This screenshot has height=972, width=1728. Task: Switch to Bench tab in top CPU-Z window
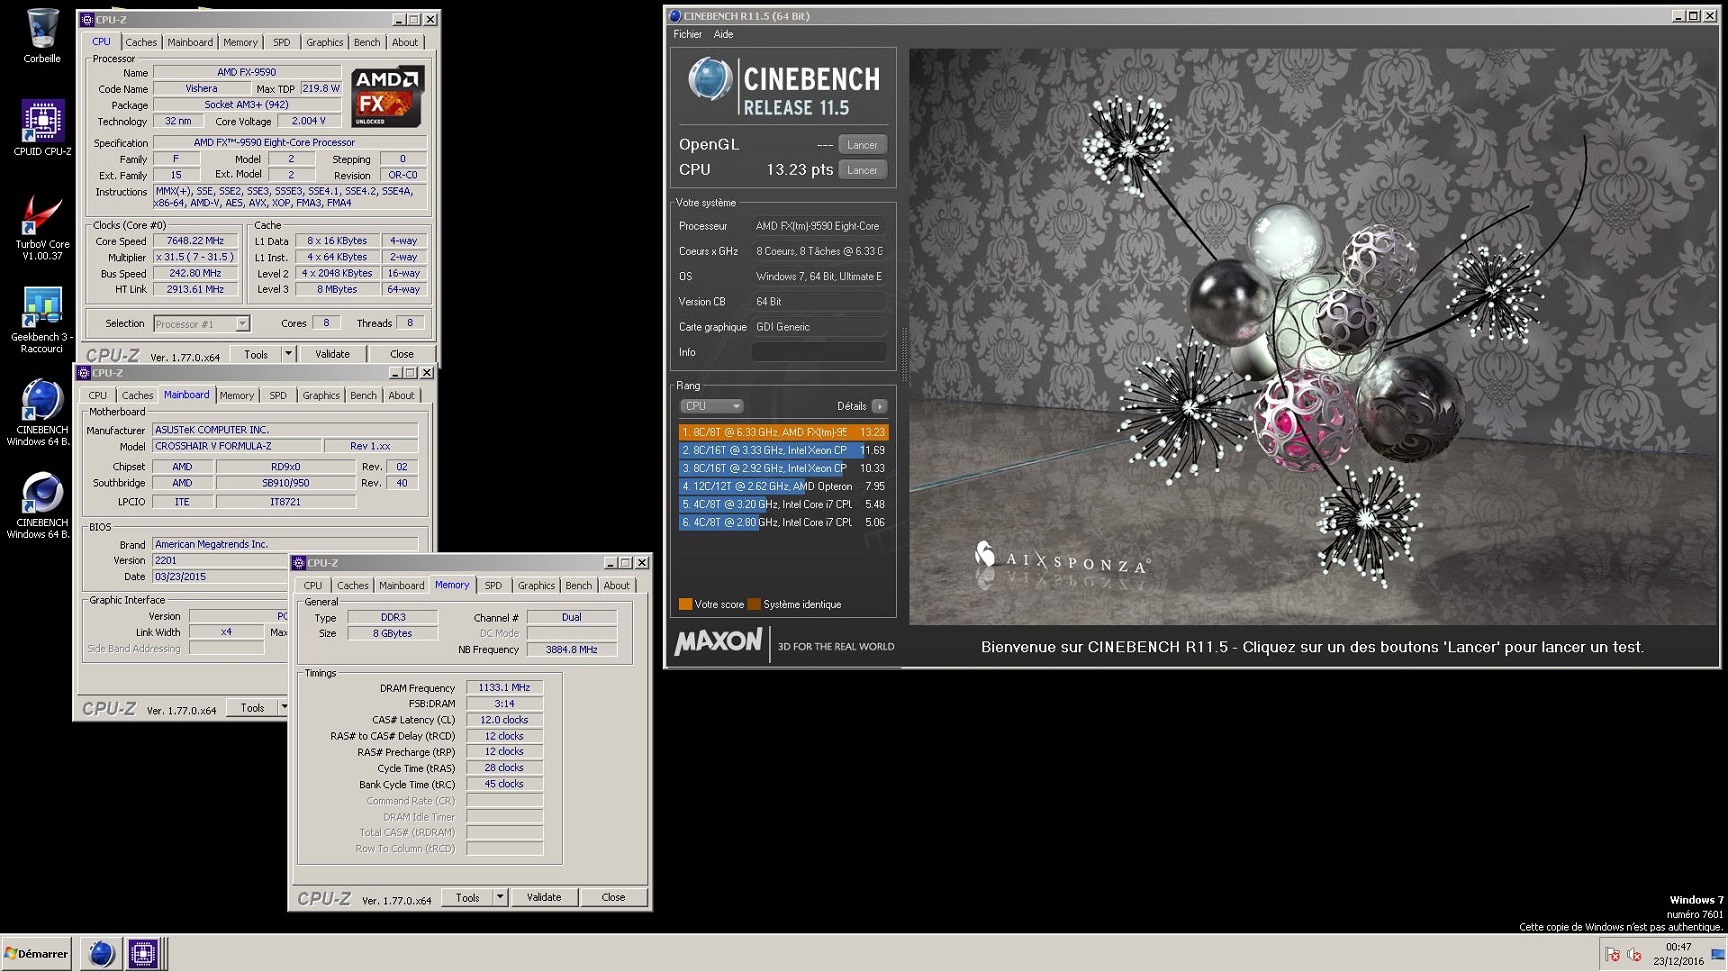point(367,42)
